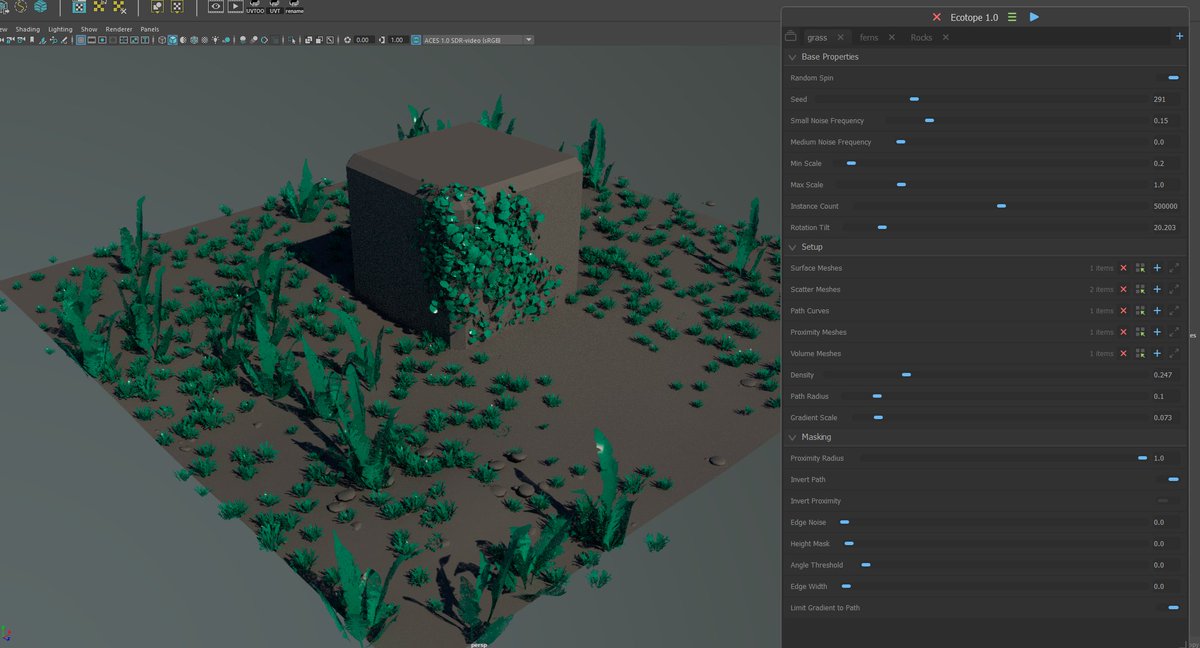
Task: Adjust the Instance Count slider handle
Action: tap(1001, 206)
